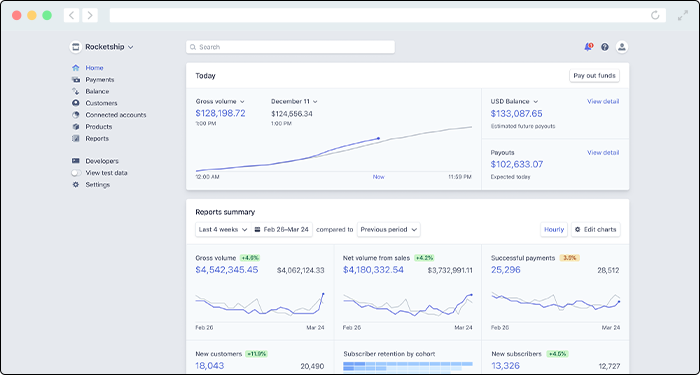Open the USD Balance dropdown
The image size is (700, 375).
pyautogui.click(x=514, y=101)
